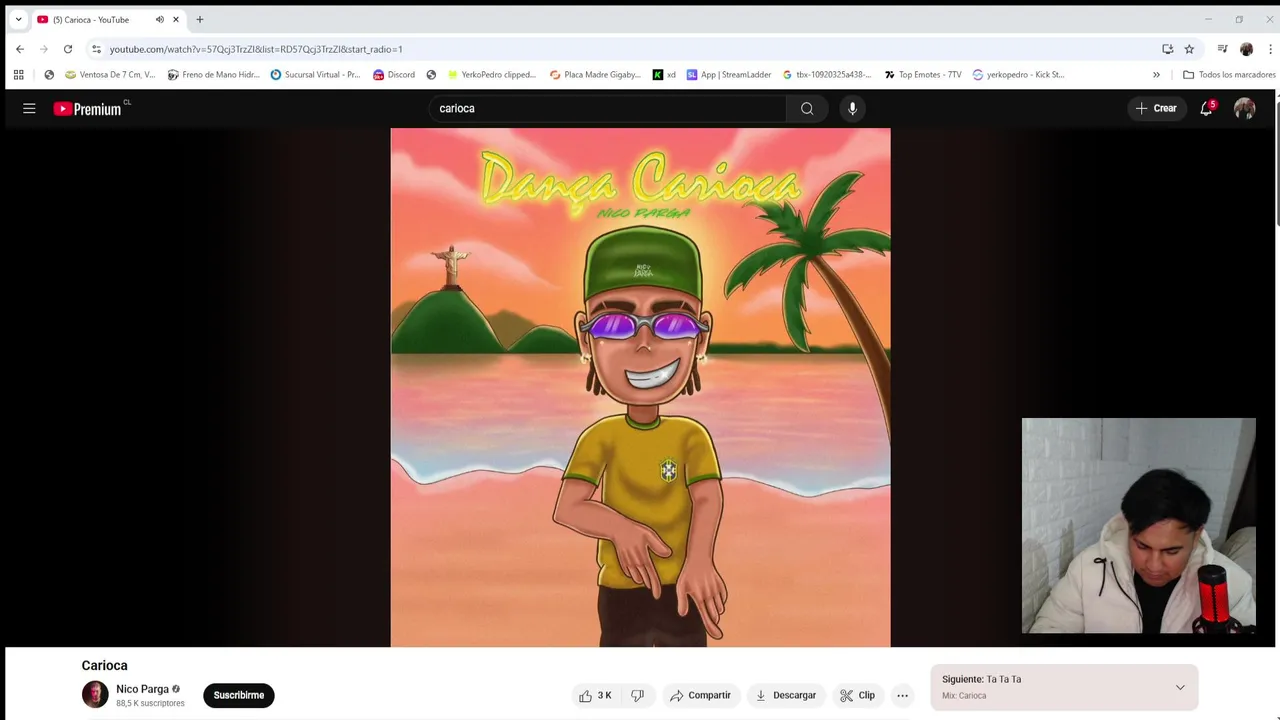Image resolution: width=1280 pixels, height=720 pixels.
Task: Open the globe bookmark after Discord
Action: point(431,74)
